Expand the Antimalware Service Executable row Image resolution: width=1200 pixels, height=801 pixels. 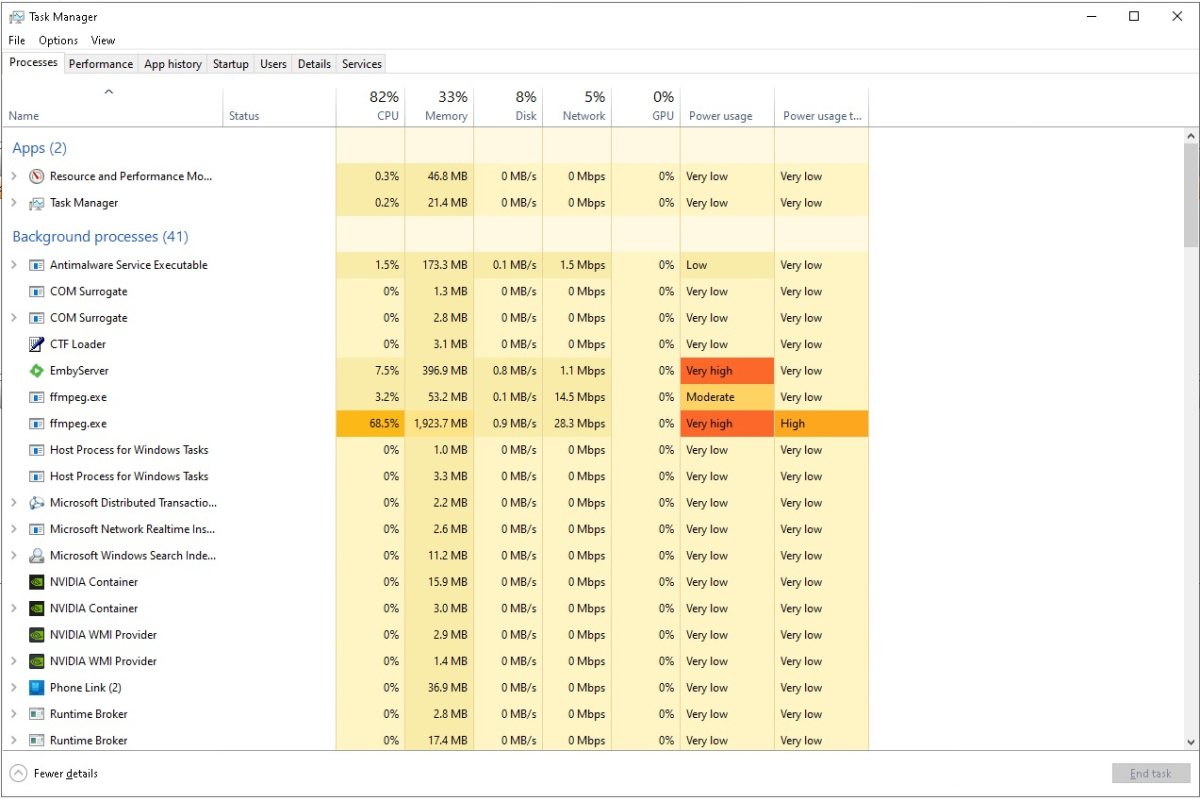pos(14,265)
